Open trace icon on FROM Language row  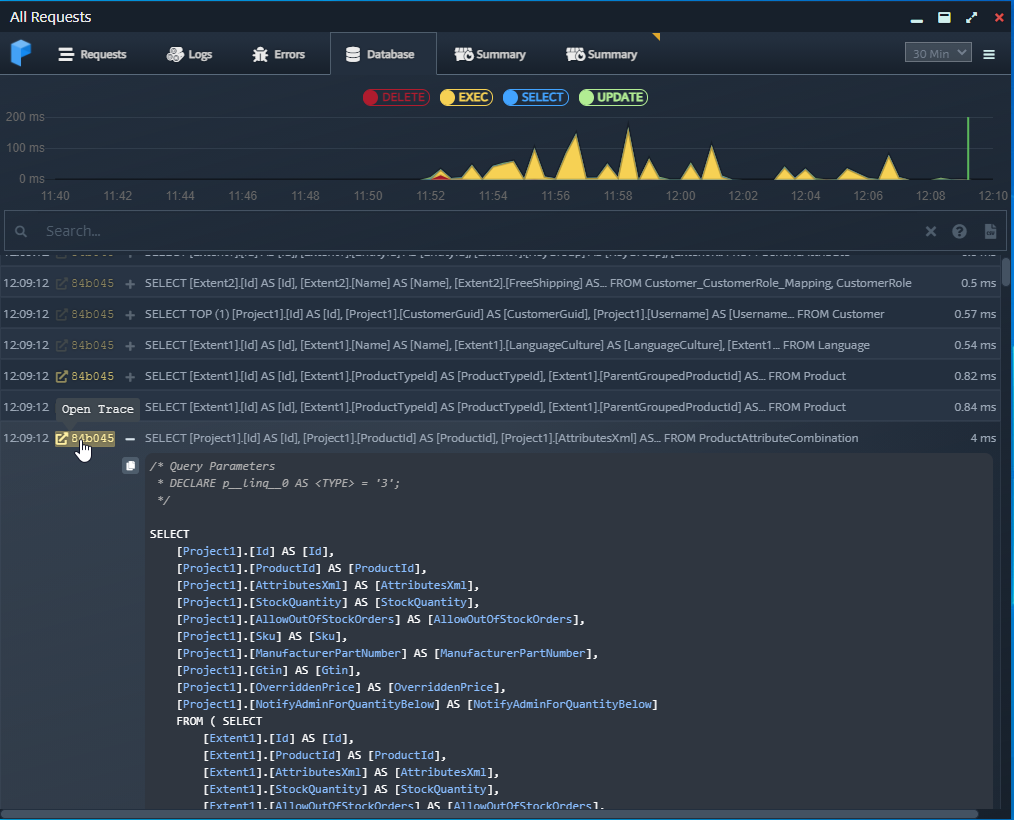(x=61, y=345)
